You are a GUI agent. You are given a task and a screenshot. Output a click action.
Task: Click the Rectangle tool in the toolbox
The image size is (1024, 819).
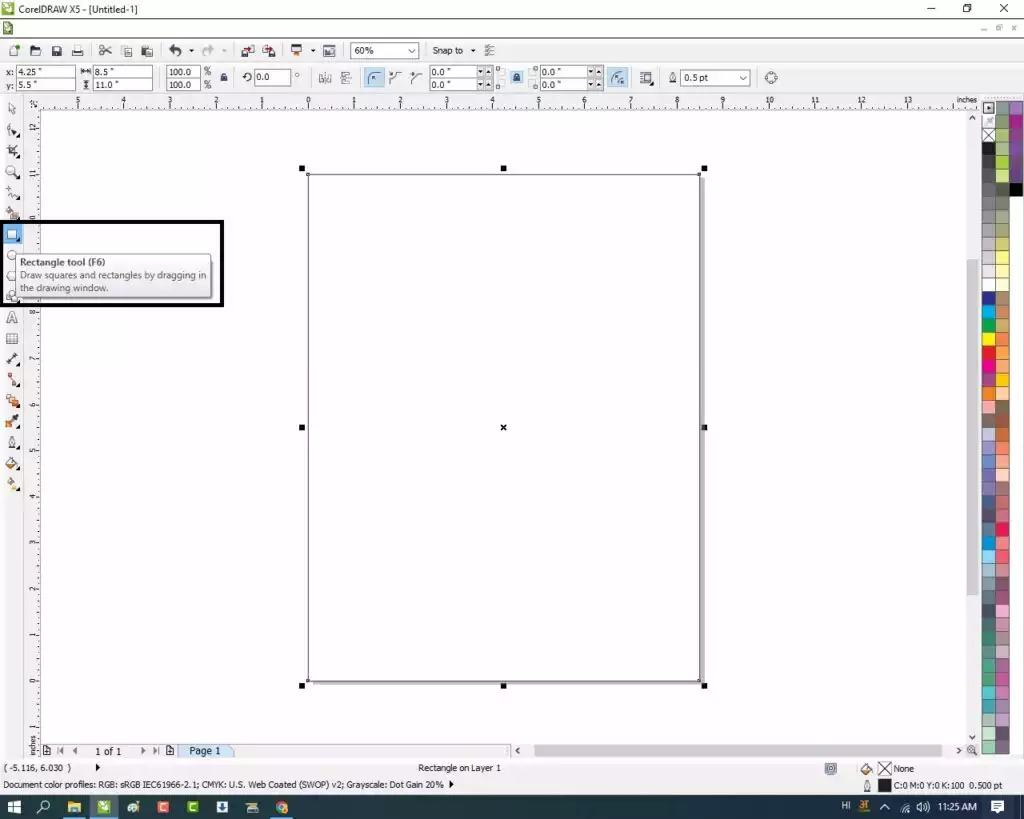pos(13,234)
